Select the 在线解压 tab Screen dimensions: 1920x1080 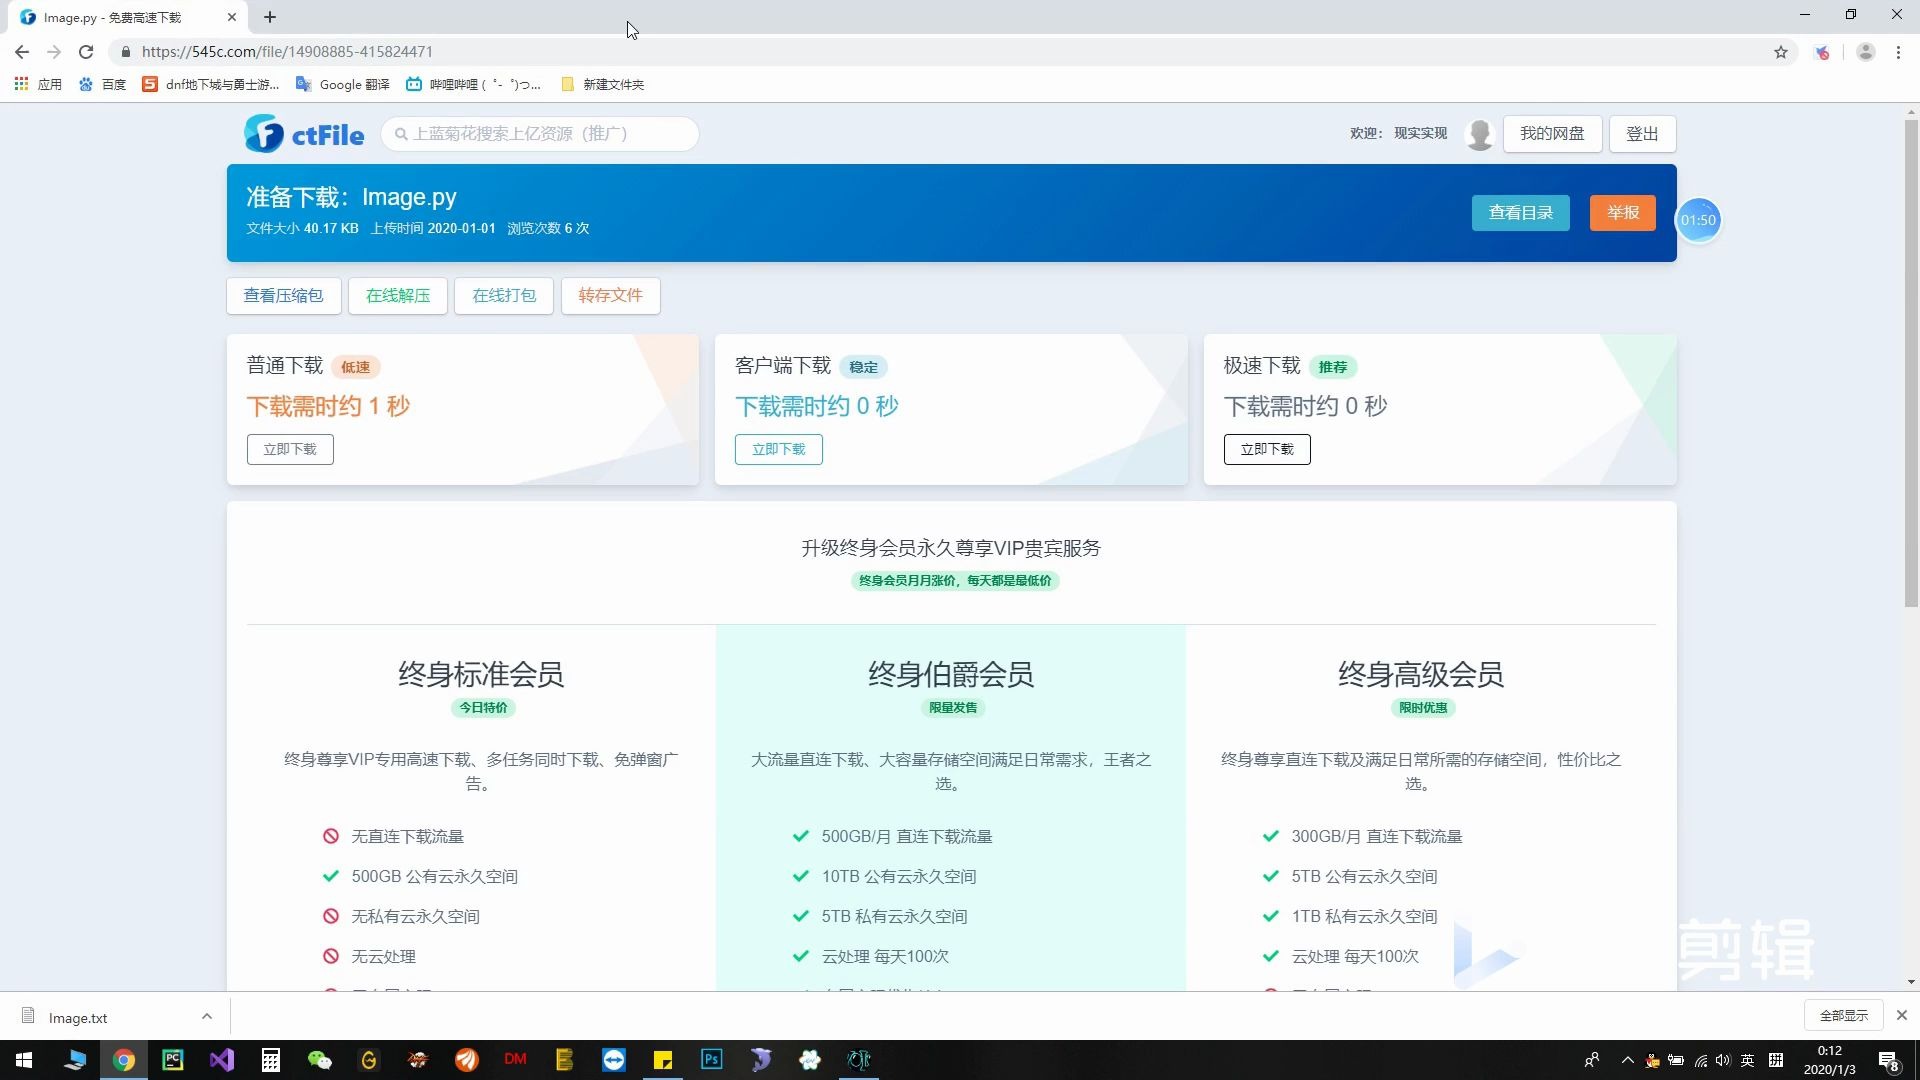(398, 296)
